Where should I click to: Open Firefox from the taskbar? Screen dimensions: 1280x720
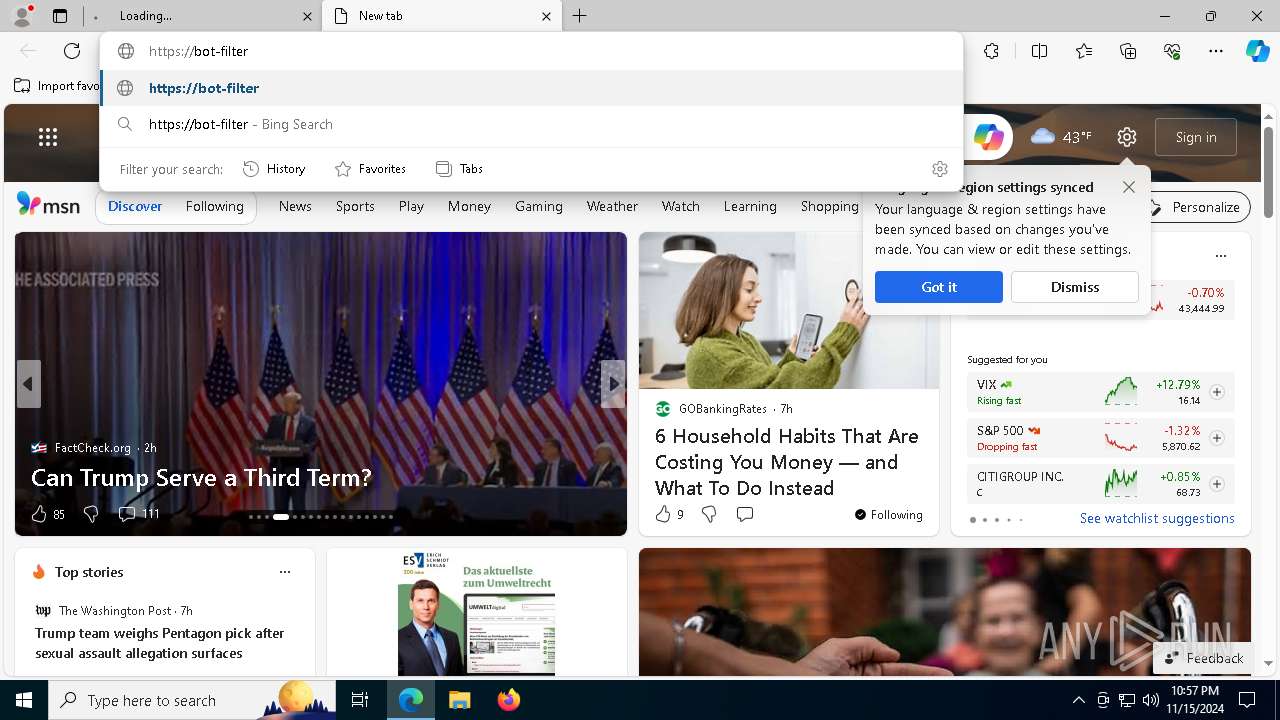point(509,700)
